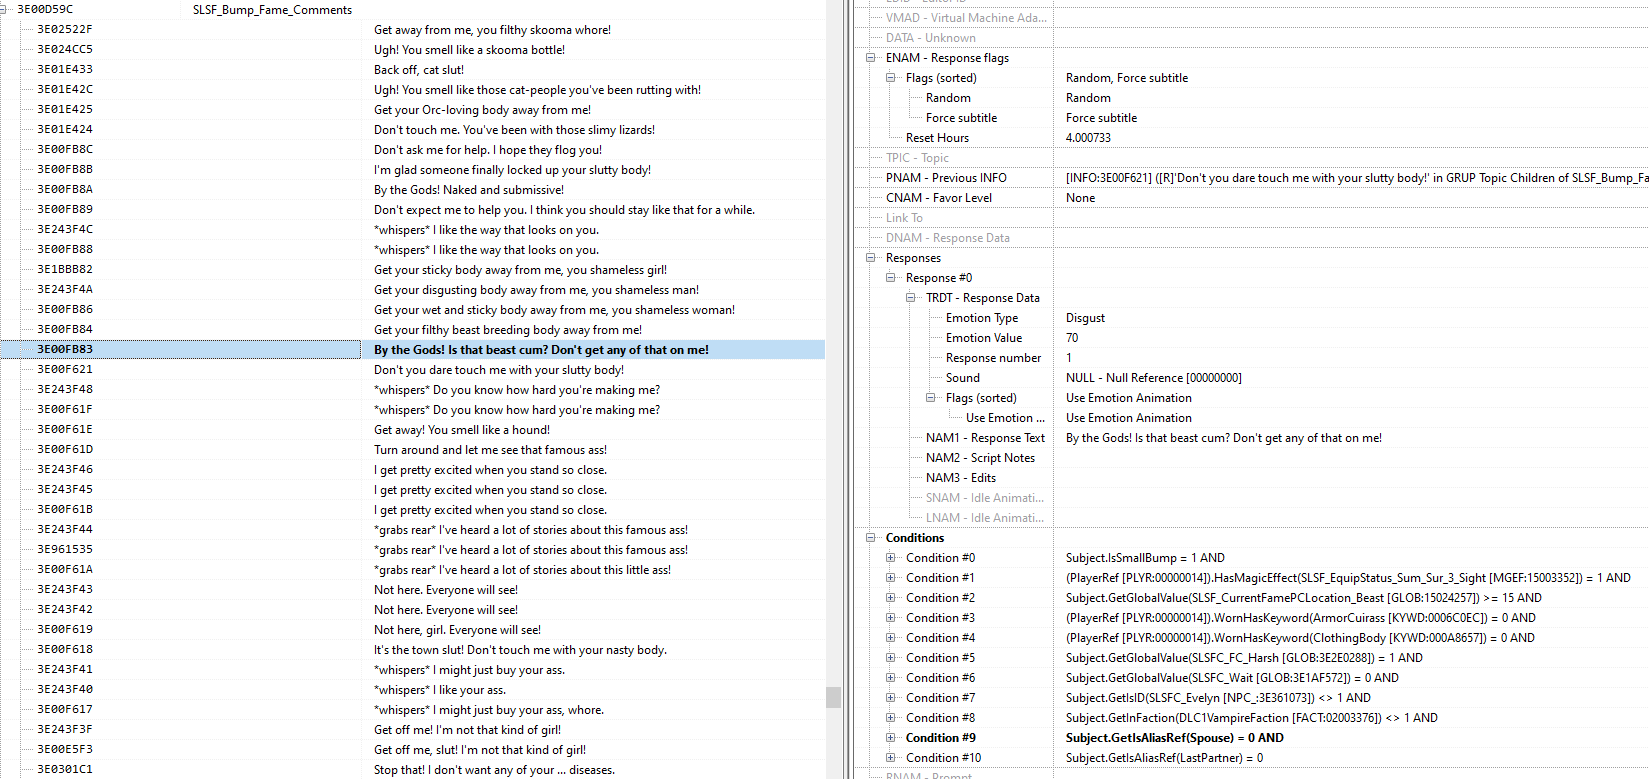
Task: Click the left list's vertical scrollbar thumb
Action: [833, 697]
